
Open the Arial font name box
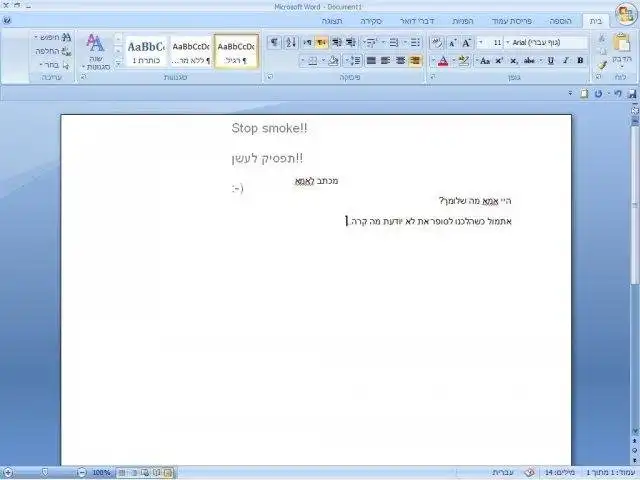547,42
